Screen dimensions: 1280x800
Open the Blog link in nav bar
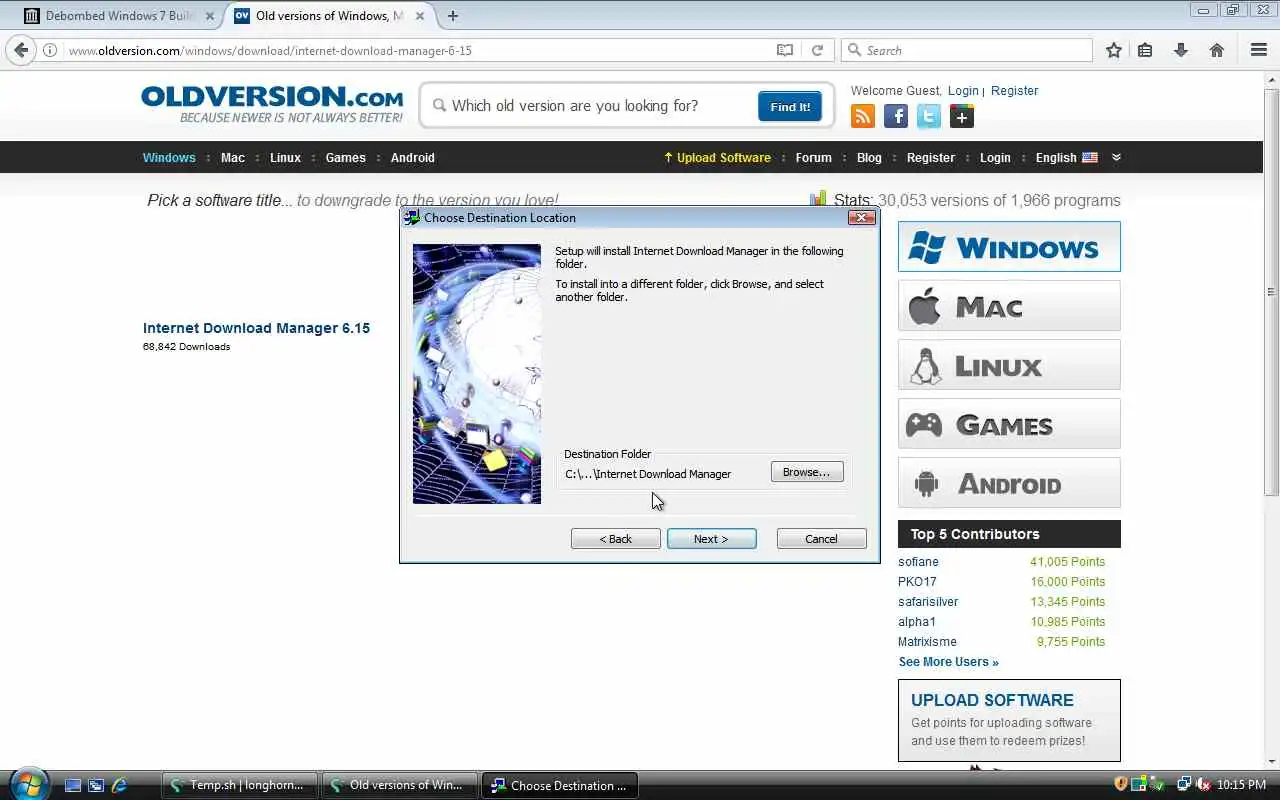click(x=869, y=158)
